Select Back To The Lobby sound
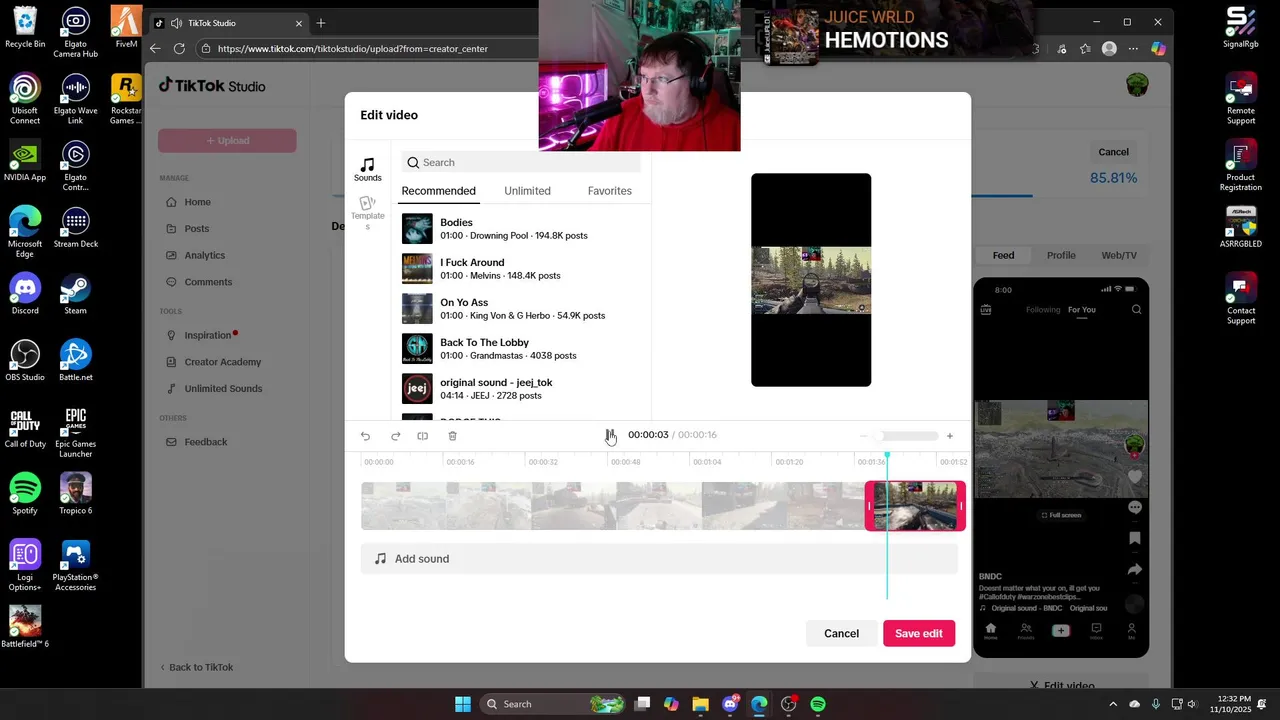1280x720 pixels. click(521, 349)
